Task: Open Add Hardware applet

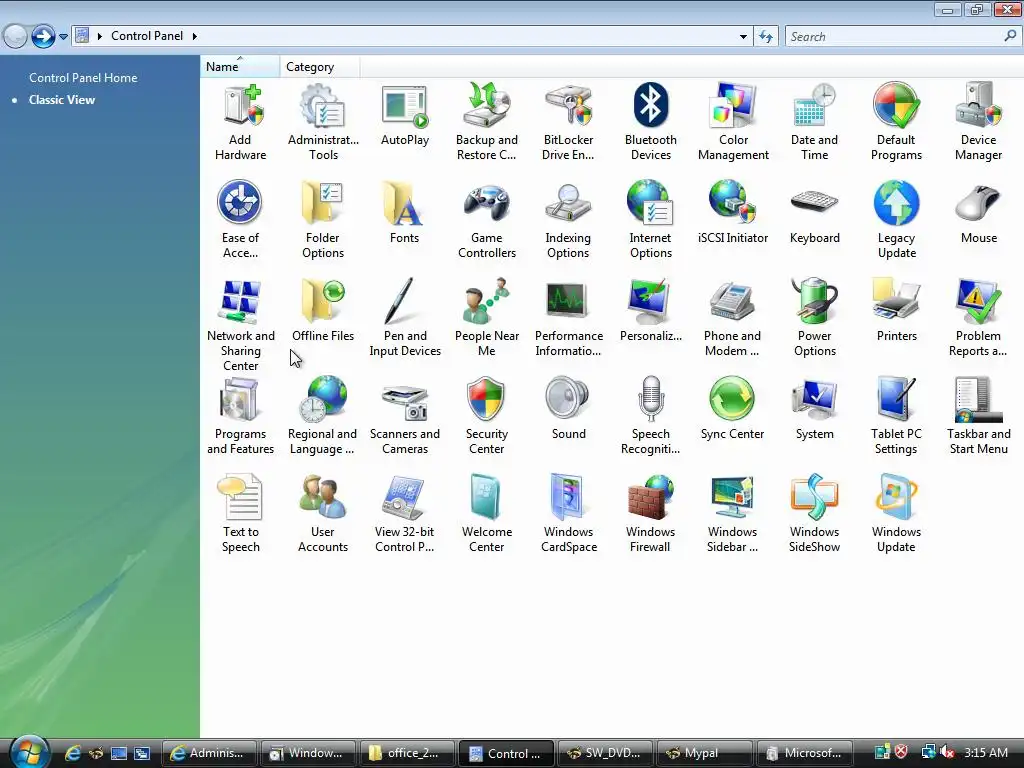Action: click(240, 122)
